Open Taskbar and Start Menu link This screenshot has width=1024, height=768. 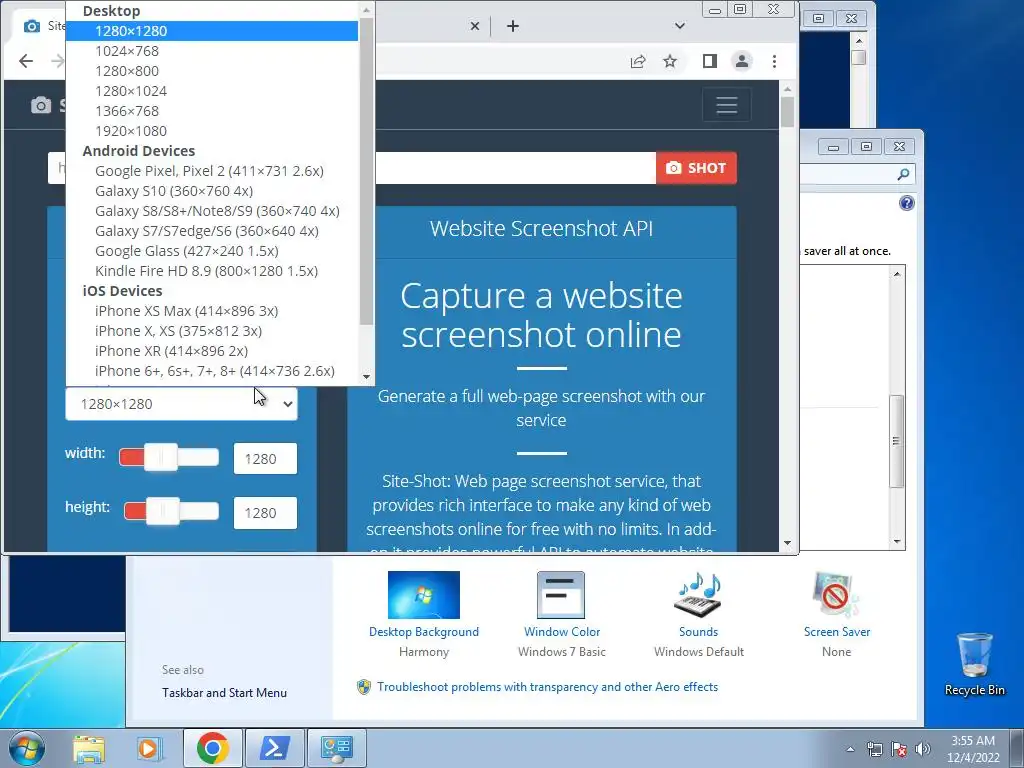point(224,693)
